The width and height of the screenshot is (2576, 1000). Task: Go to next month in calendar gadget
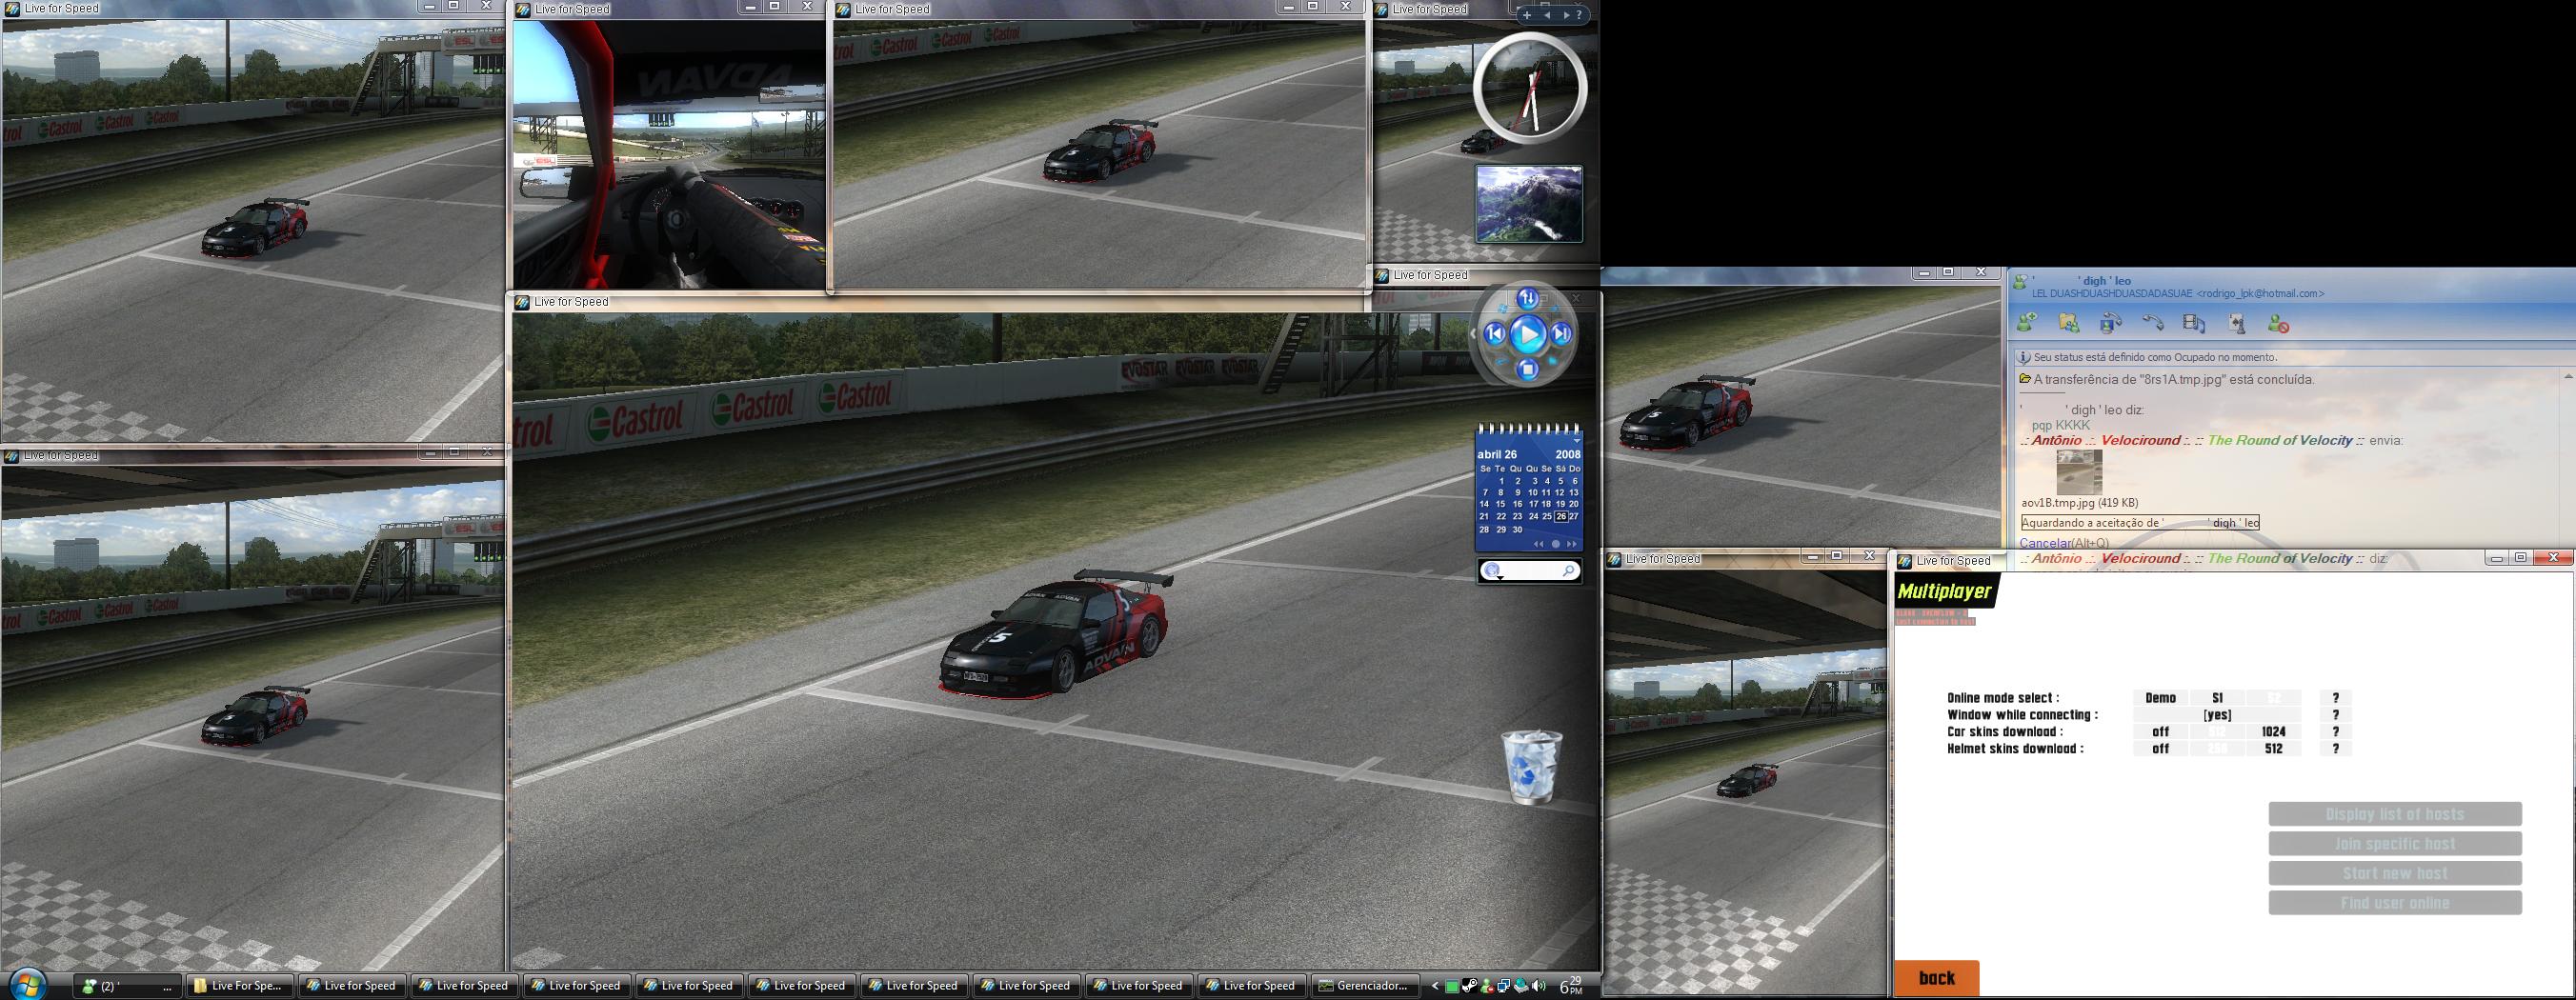1572,544
